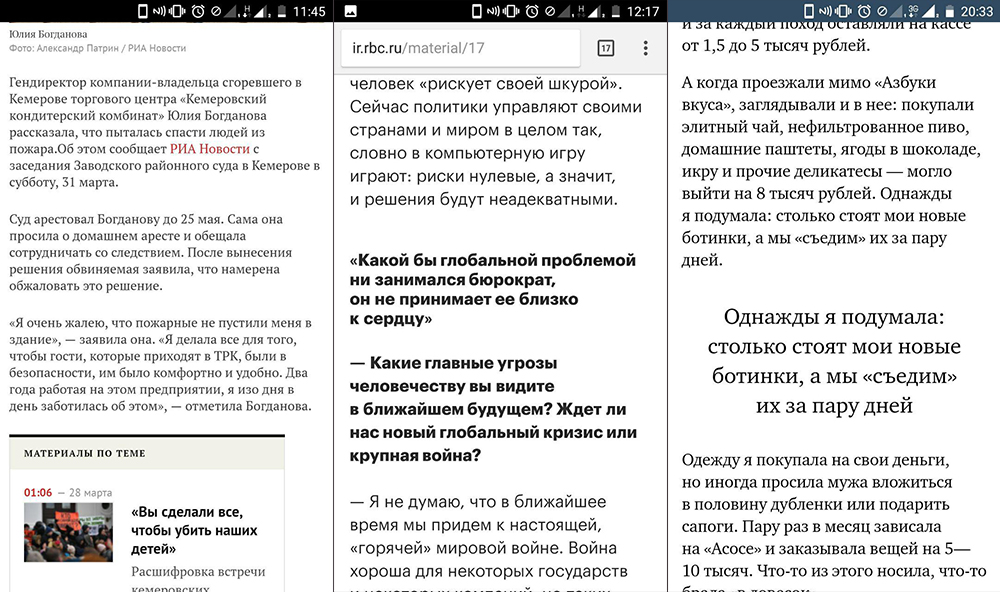Tap the paragraph starting «Суд арестовал Богданову»
The height and width of the screenshot is (592, 1000).
pyautogui.click(x=151, y=252)
